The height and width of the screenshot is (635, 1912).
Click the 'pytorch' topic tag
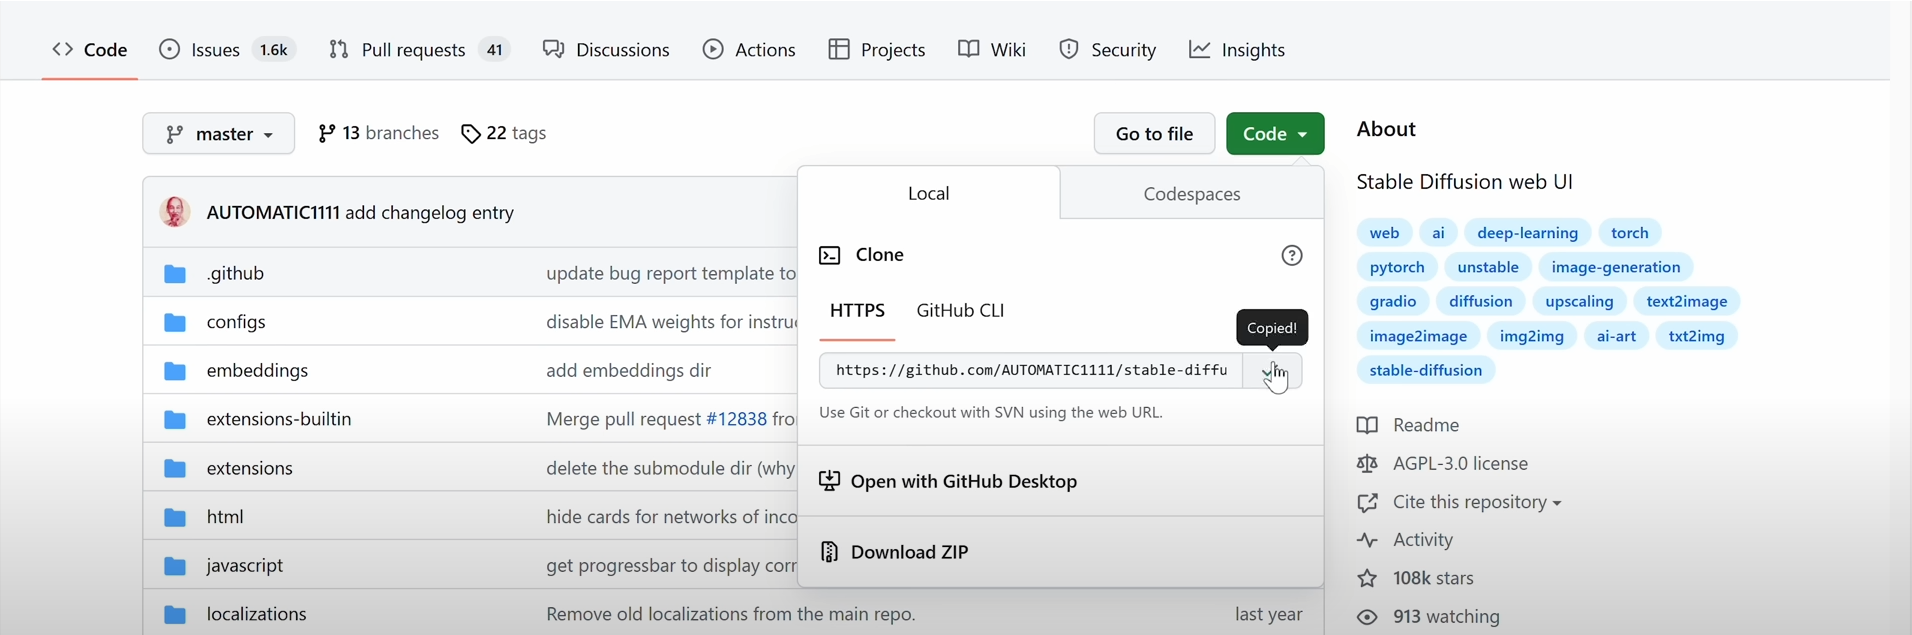tap(1397, 267)
